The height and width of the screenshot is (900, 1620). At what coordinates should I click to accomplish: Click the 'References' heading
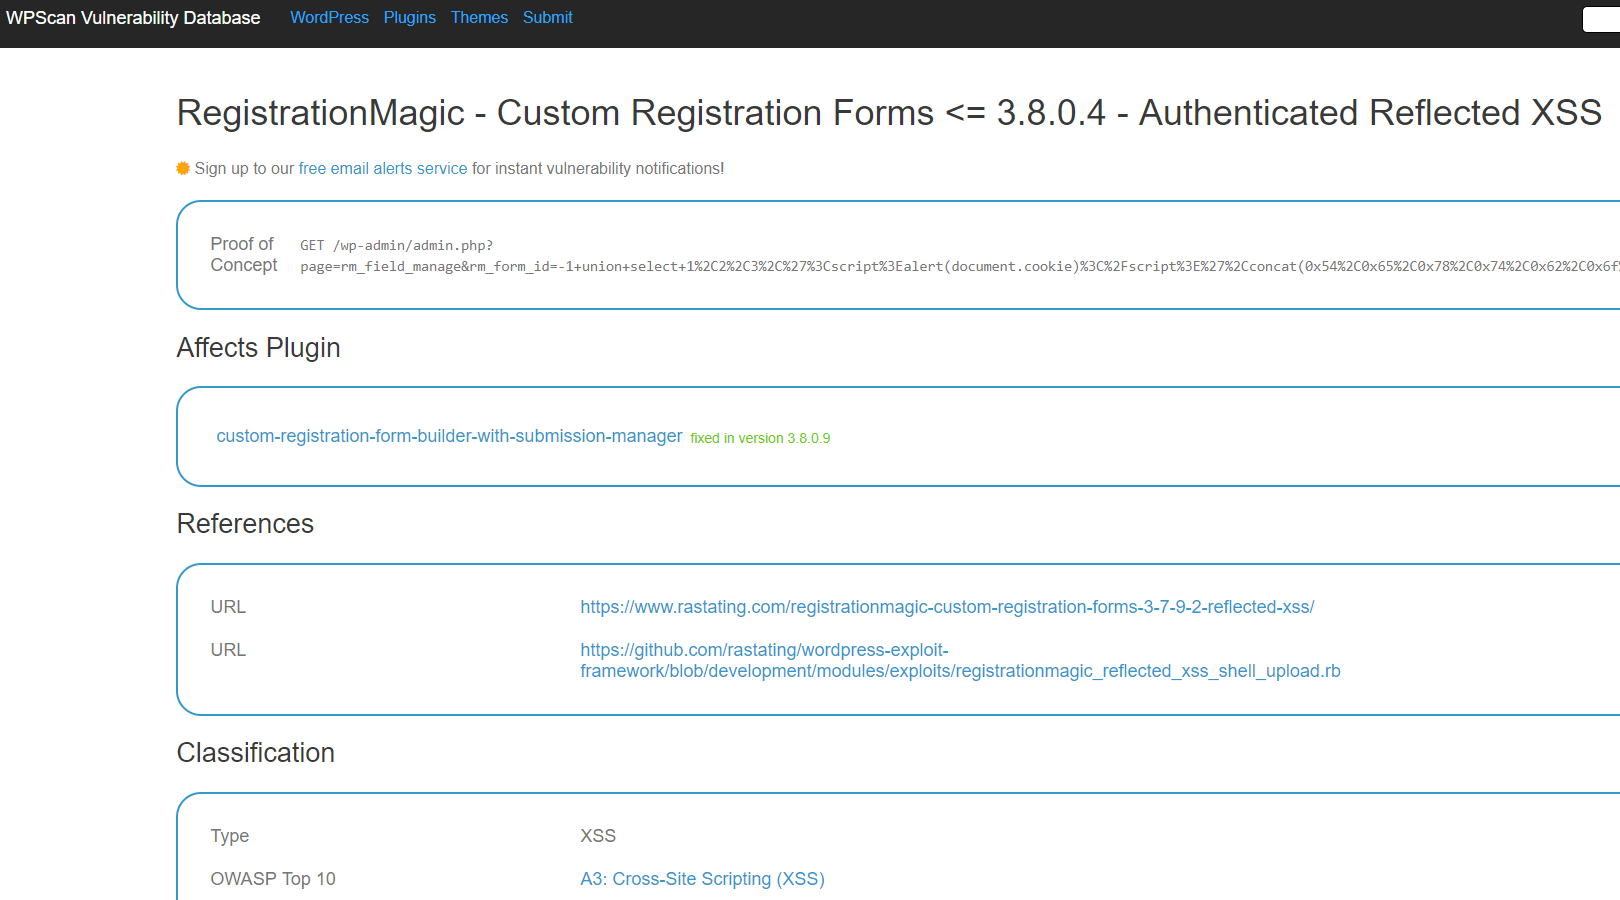click(x=245, y=523)
